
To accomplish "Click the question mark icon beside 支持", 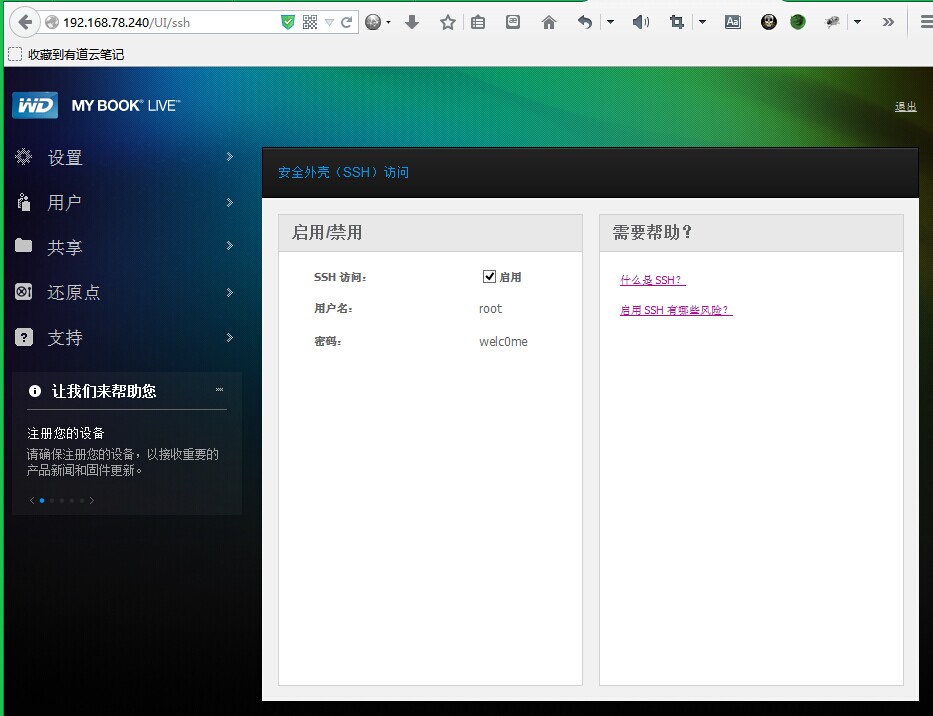I will 23,337.
